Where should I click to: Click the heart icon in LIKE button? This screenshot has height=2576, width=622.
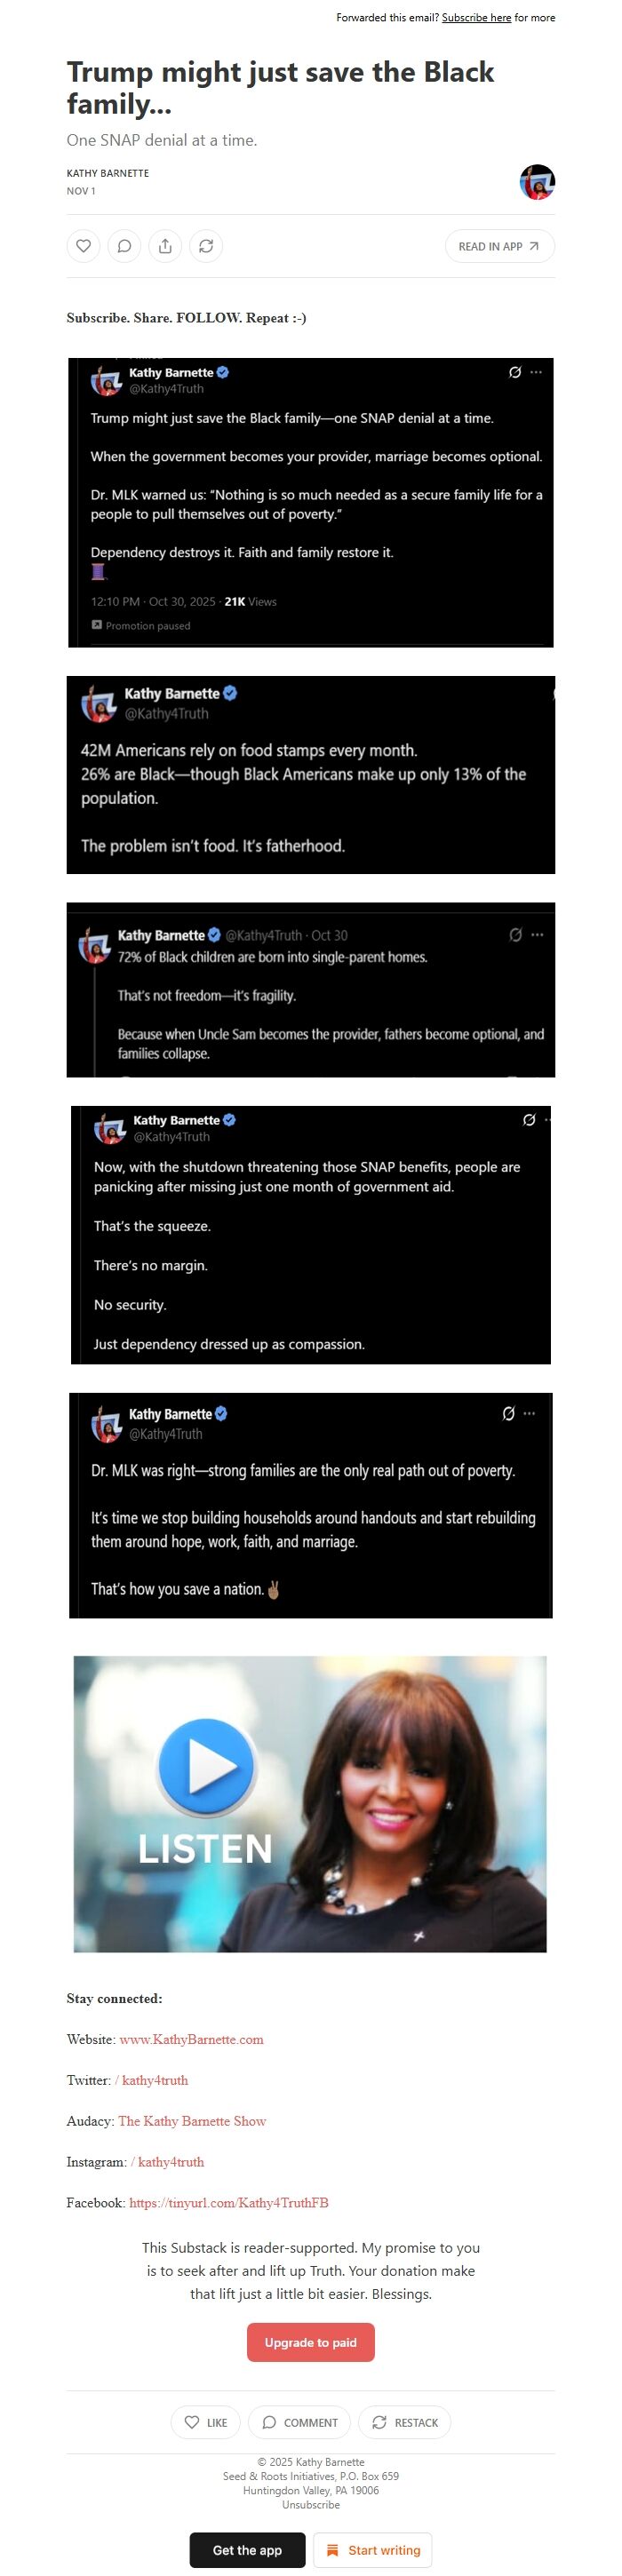pos(191,2421)
